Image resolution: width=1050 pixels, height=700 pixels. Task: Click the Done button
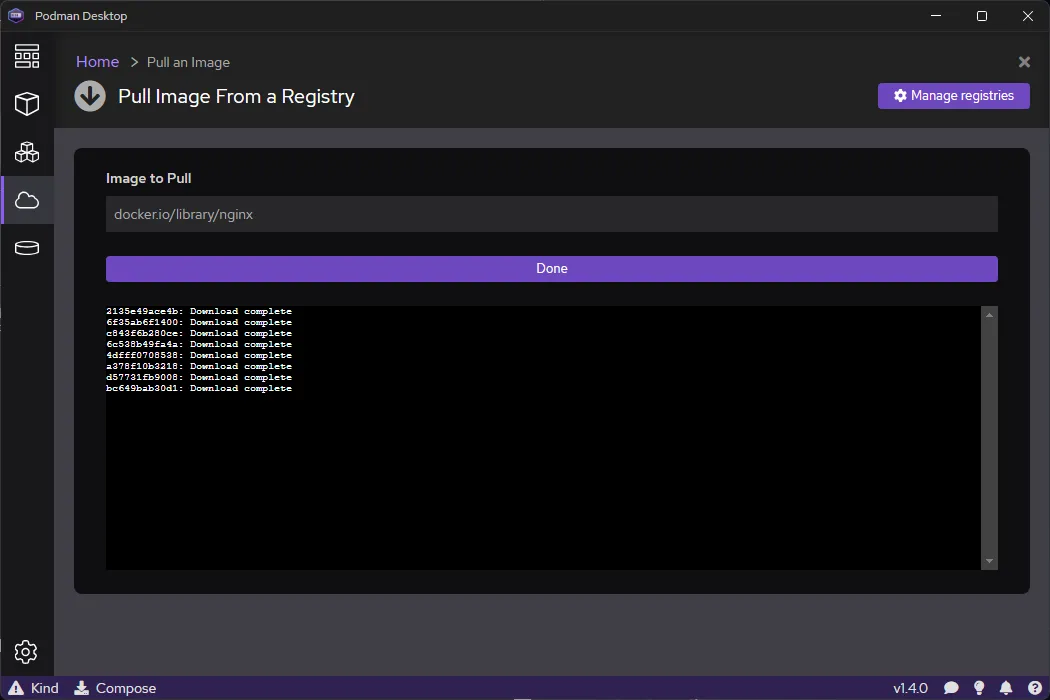click(x=552, y=269)
